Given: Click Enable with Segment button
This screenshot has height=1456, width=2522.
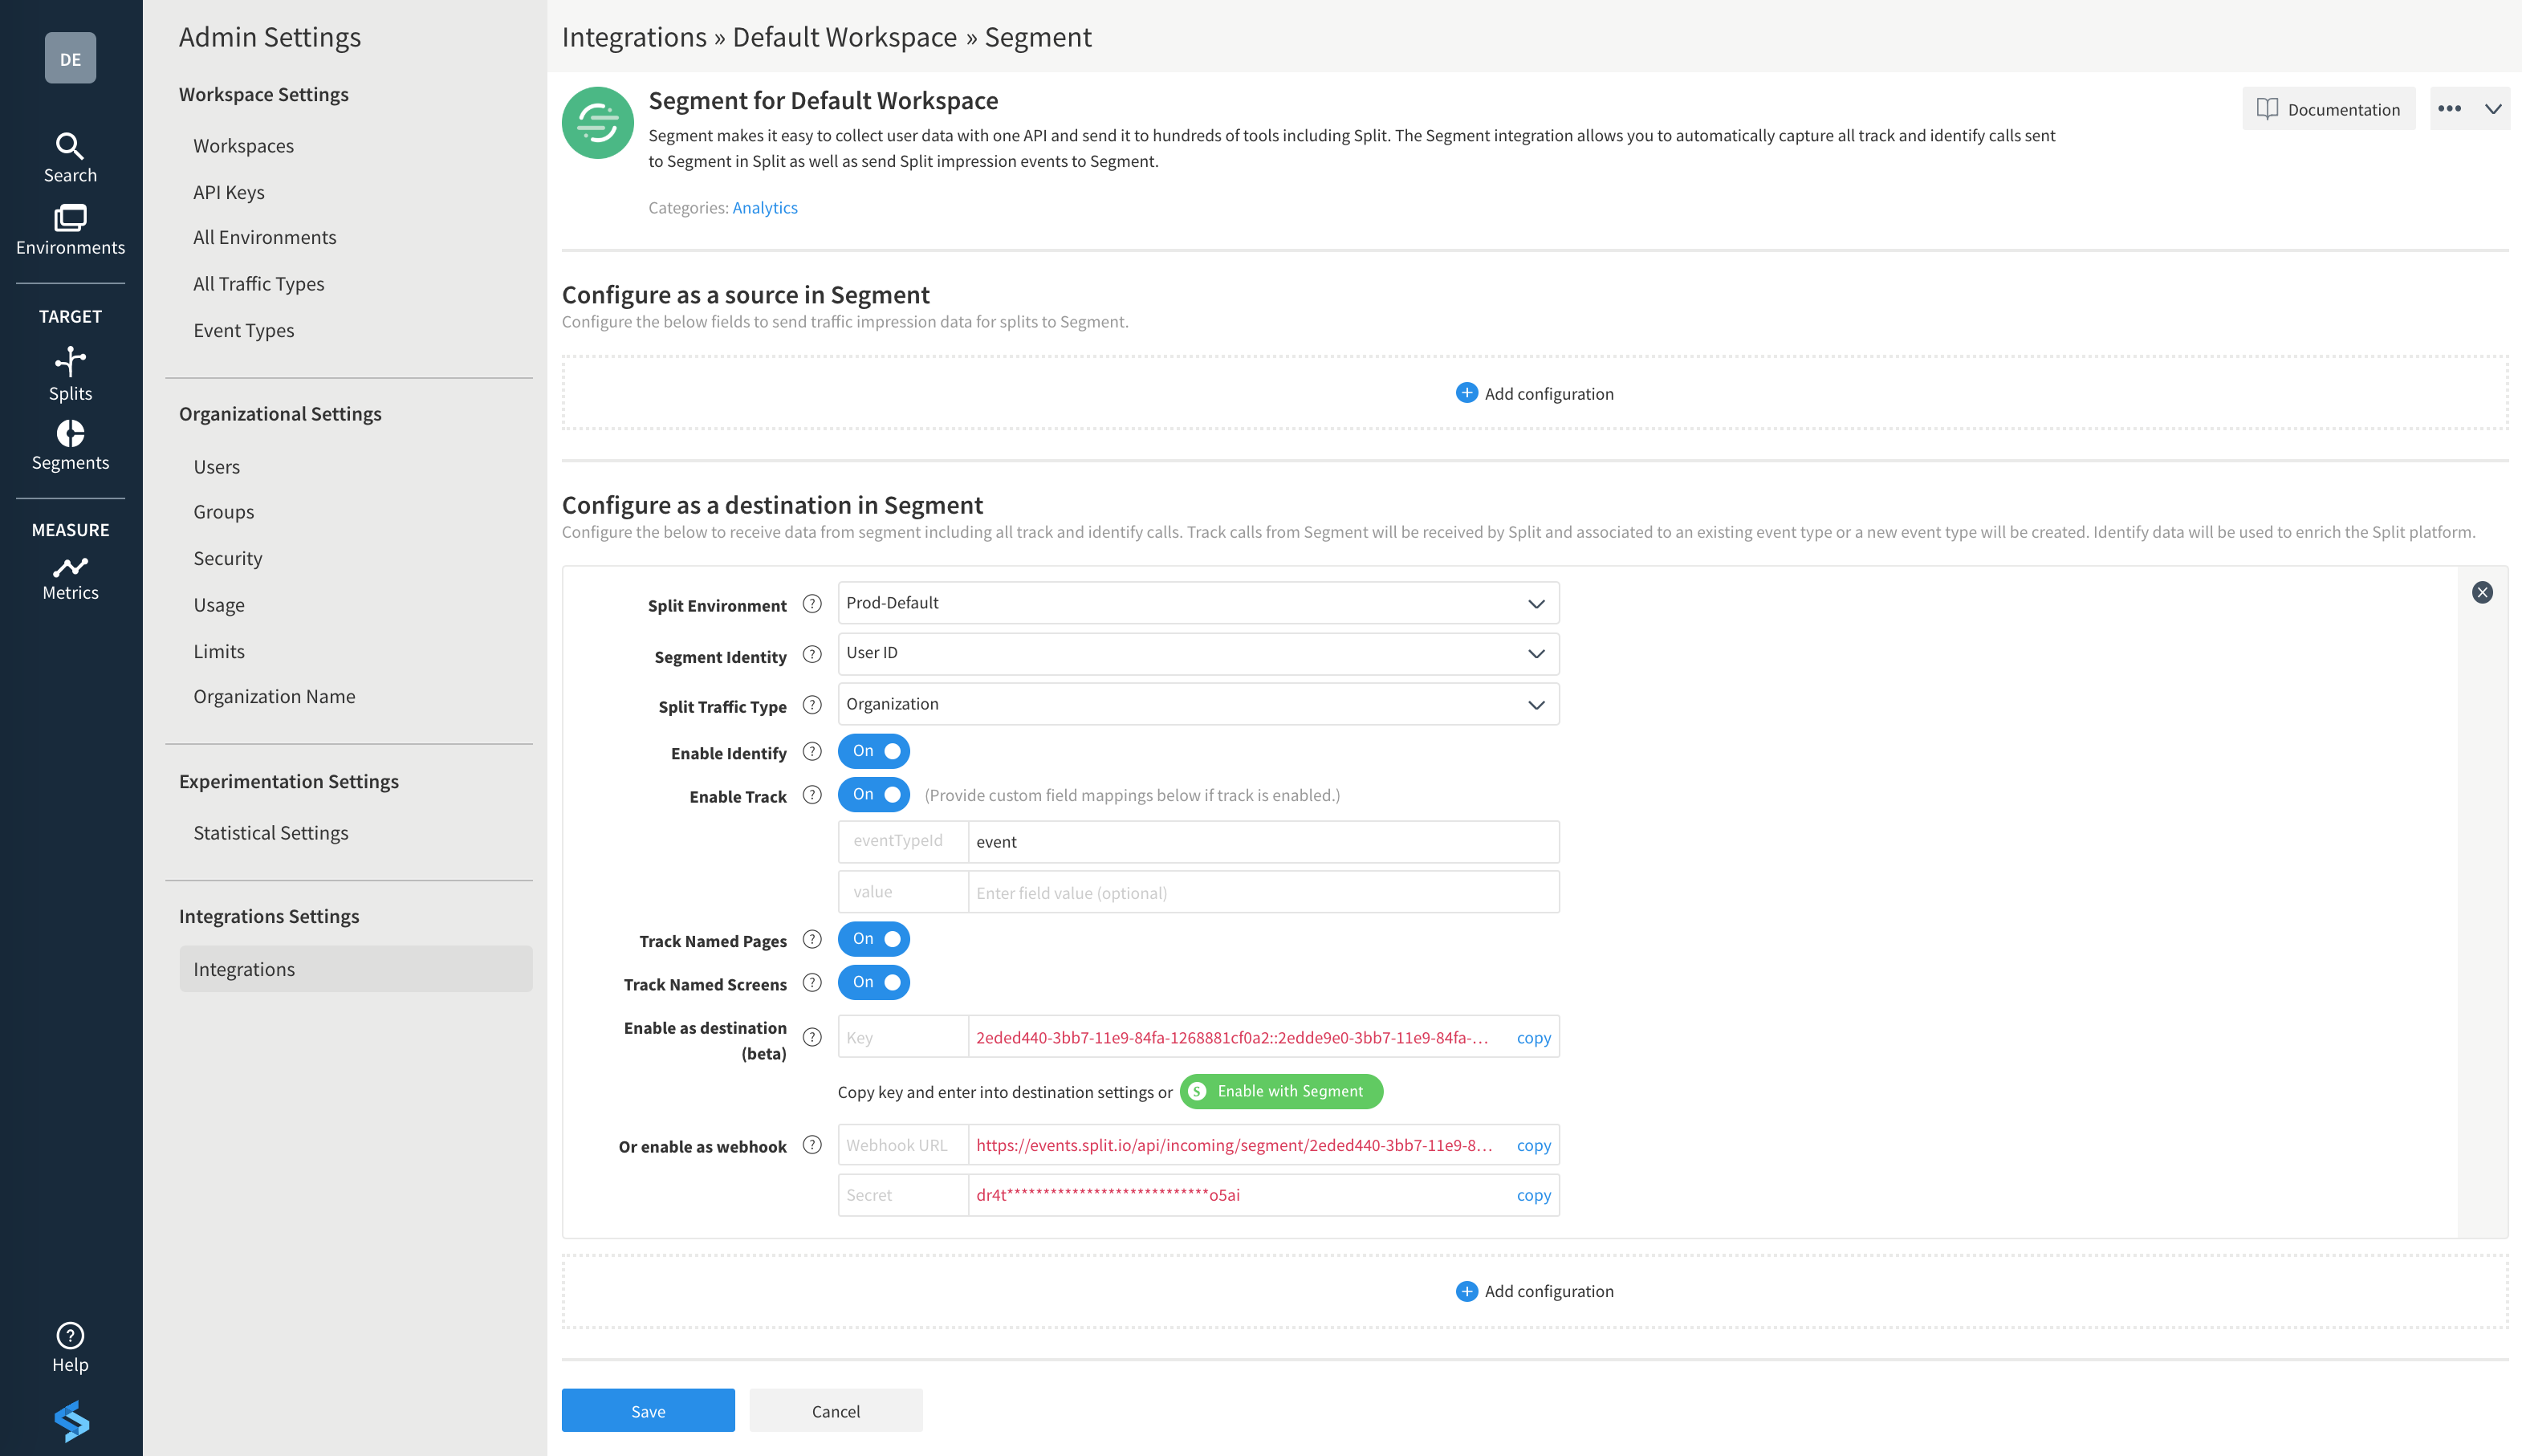Looking at the screenshot, I should 1281,1091.
